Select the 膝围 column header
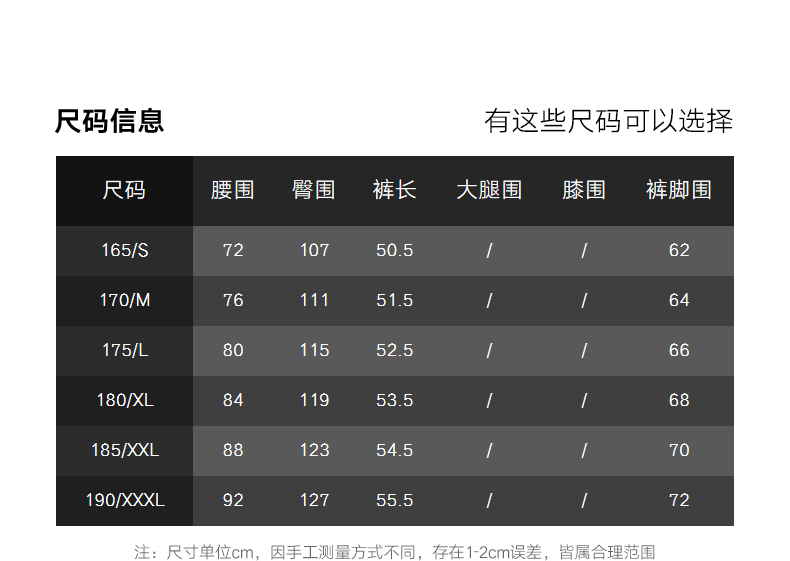The image size is (790, 561). click(x=584, y=191)
